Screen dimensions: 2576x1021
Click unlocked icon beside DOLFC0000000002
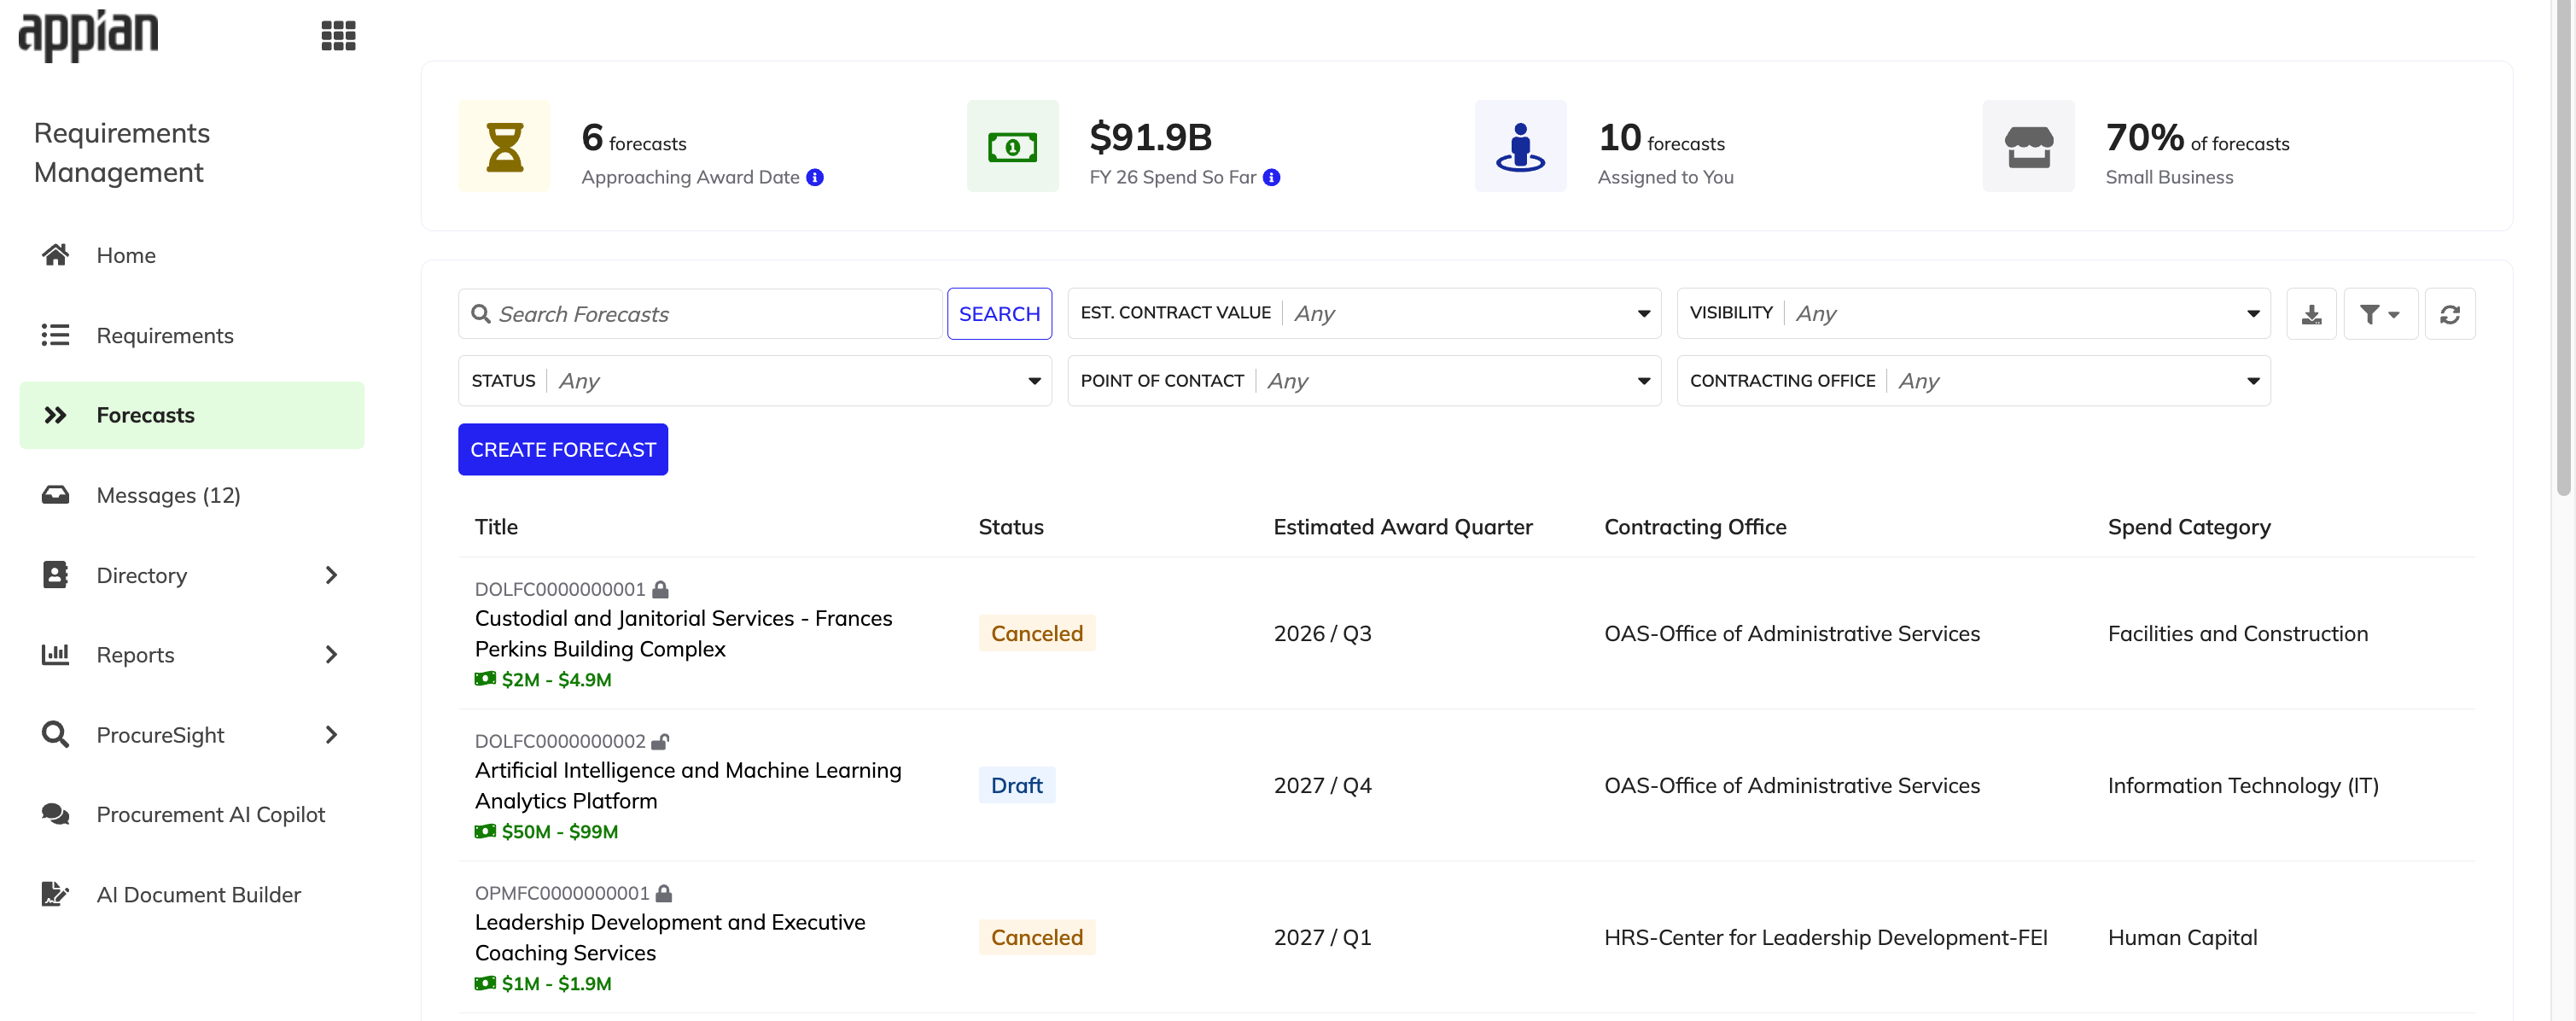660,741
